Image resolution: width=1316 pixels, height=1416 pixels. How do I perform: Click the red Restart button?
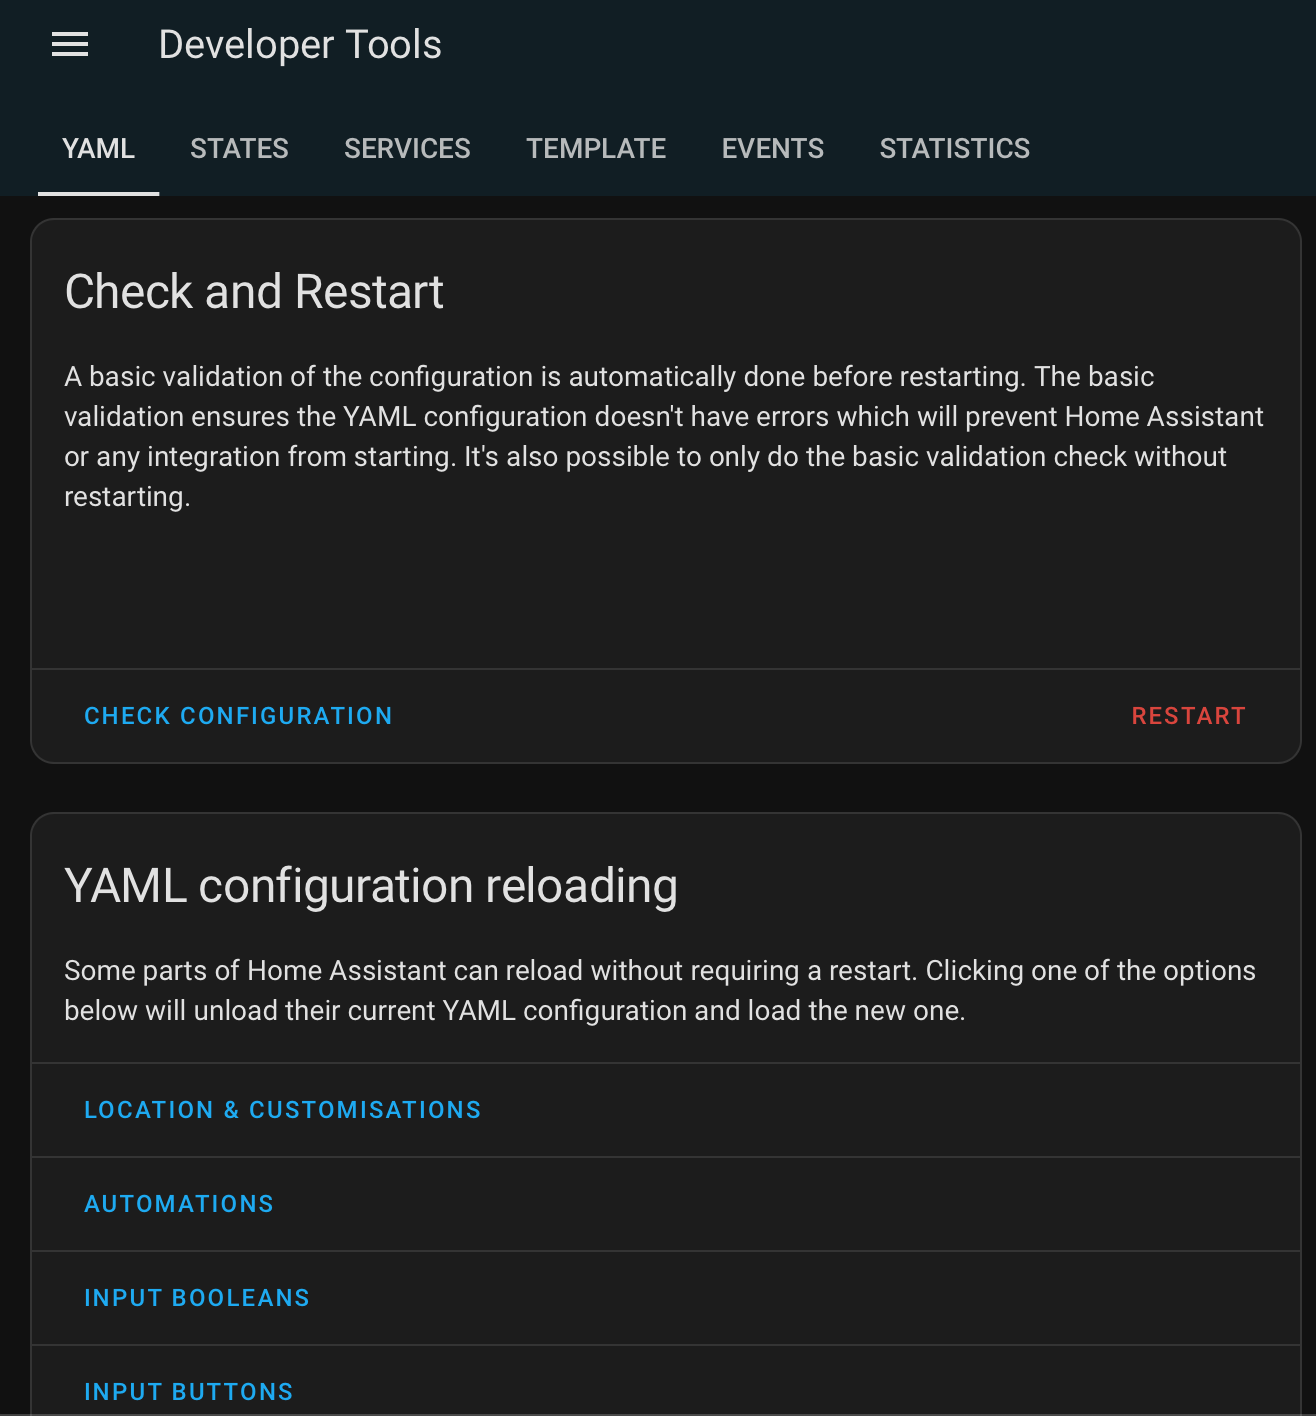(x=1189, y=716)
